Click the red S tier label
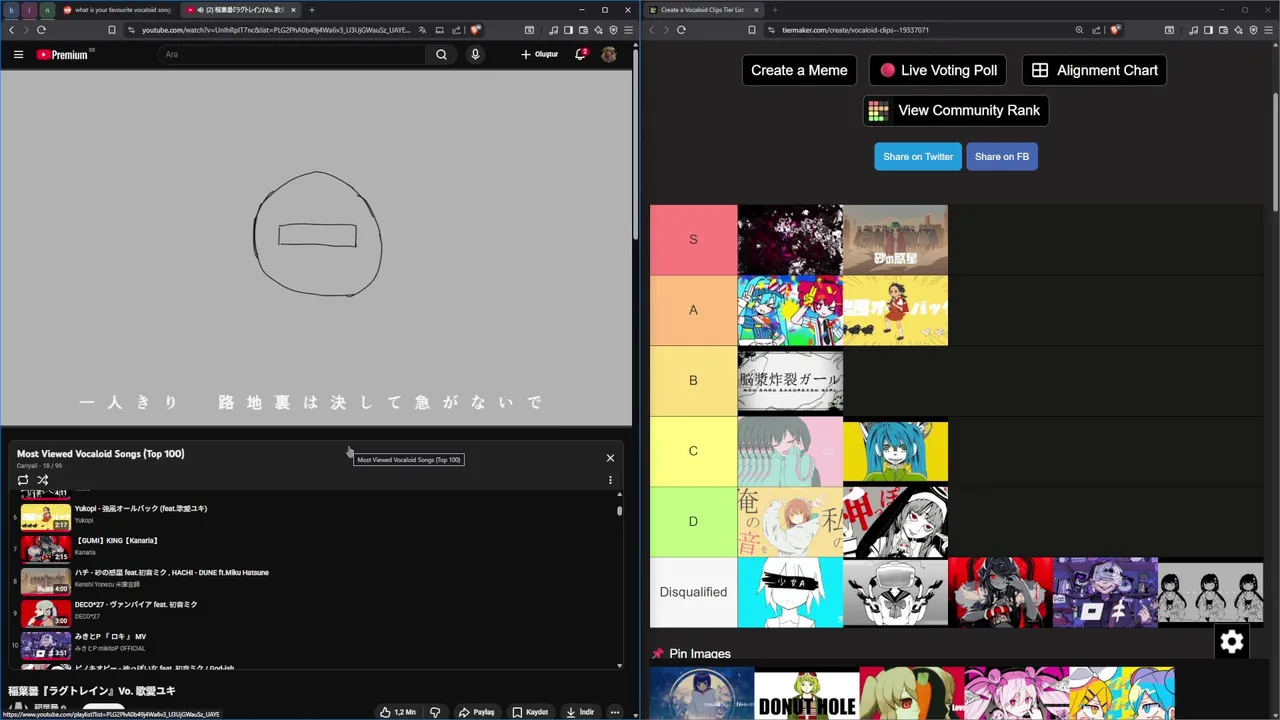 (693, 240)
